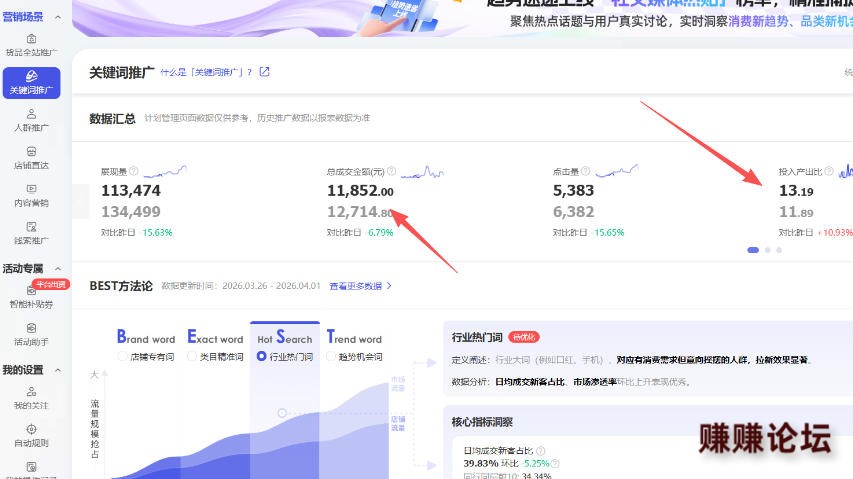The image size is (853, 479).
Task: Click help icon next to 展现量
Action: click(x=134, y=171)
